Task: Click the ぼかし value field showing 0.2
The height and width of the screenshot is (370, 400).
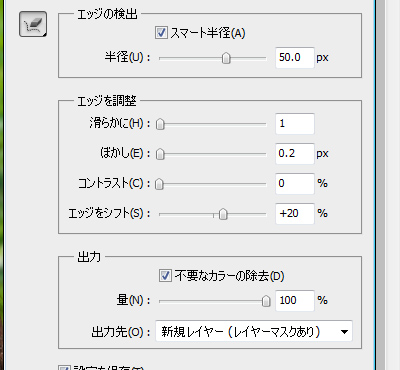Action: [x=295, y=154]
